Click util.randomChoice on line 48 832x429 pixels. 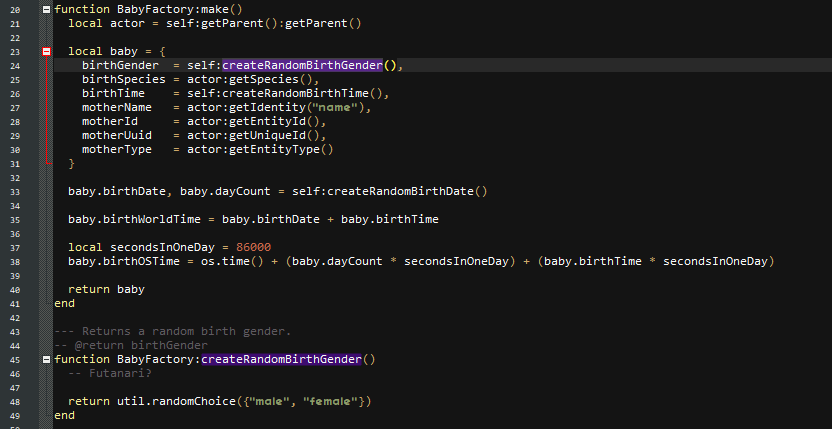176,401
